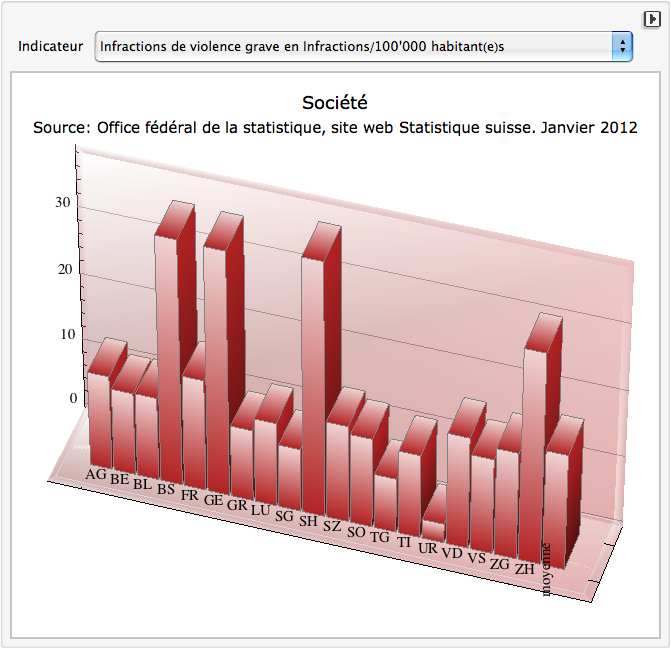Click the FR axis label
The width and height of the screenshot is (671, 649).
click(x=190, y=495)
